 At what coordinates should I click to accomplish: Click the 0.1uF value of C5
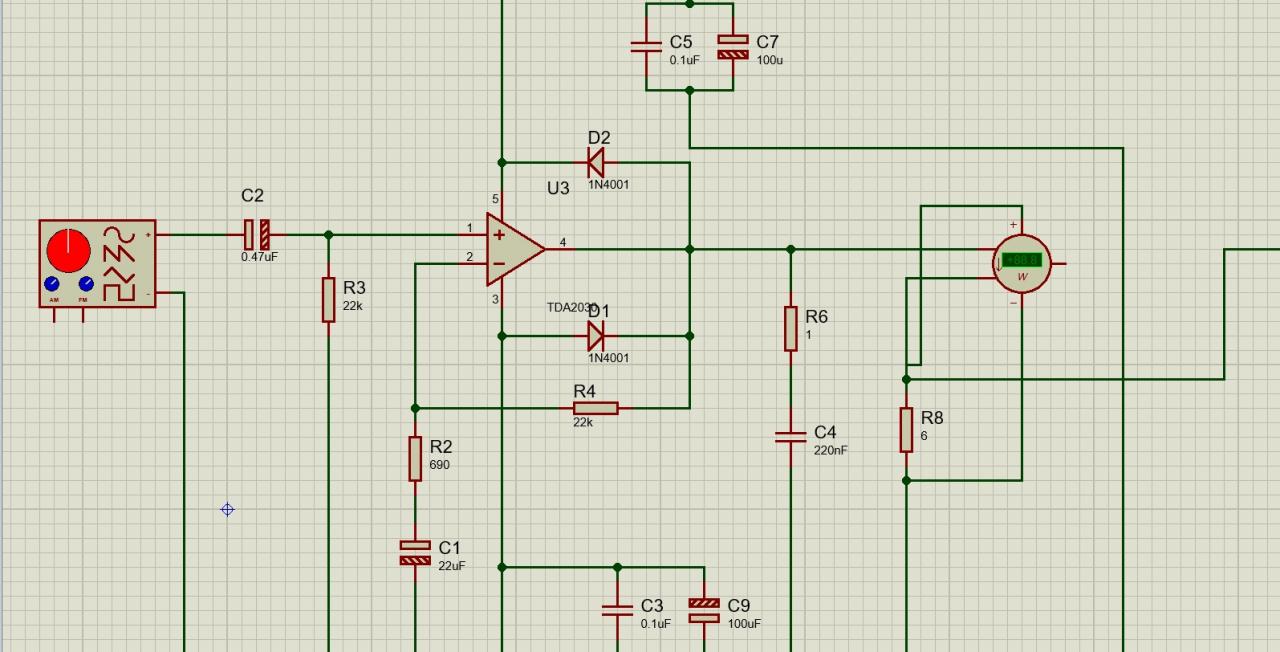click(685, 60)
